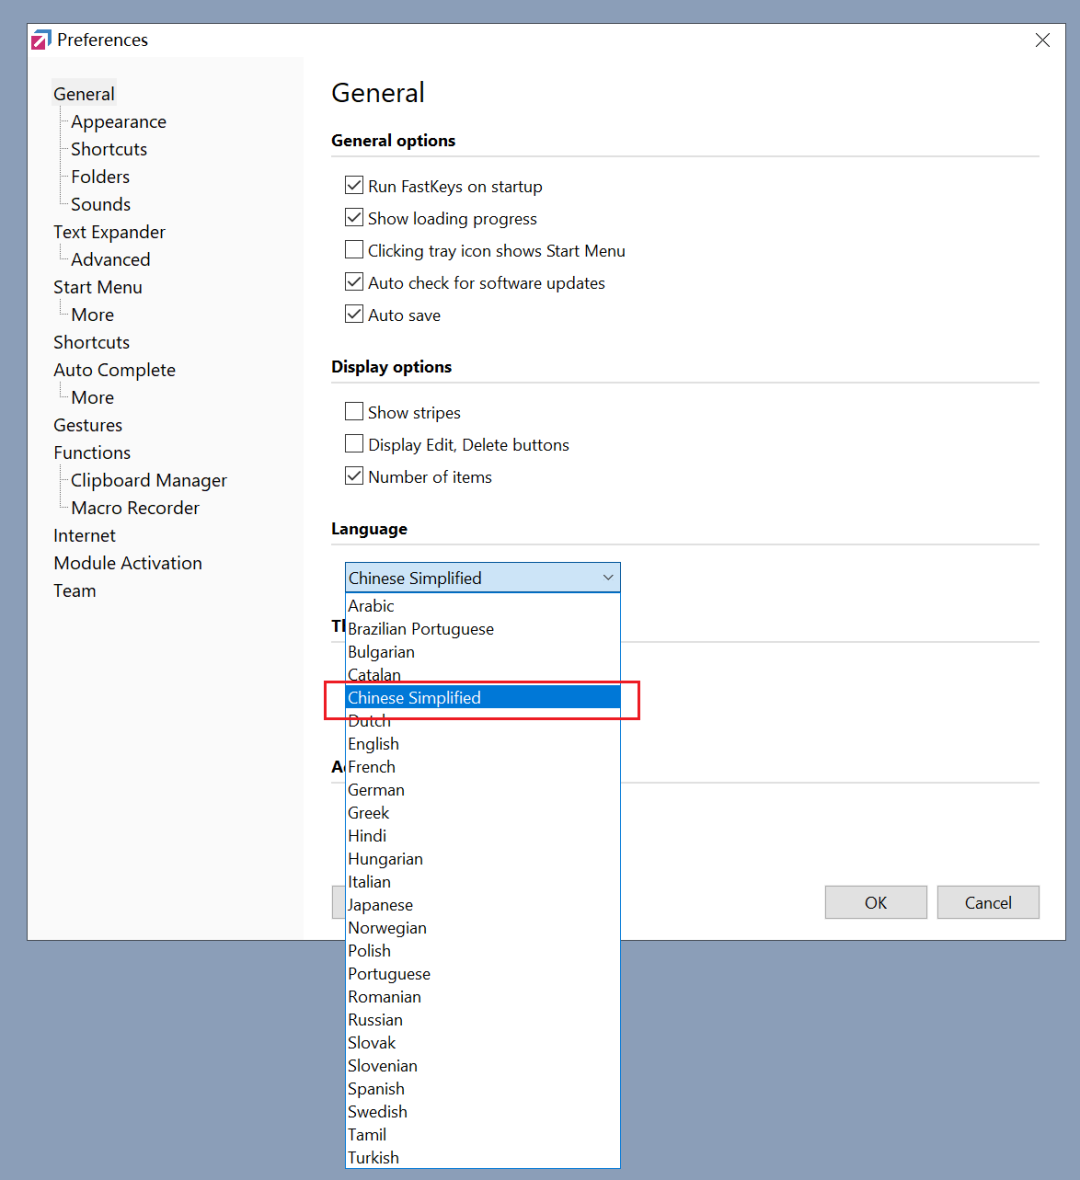Select Internet in the tree
Image resolution: width=1080 pixels, height=1180 pixels.
[84, 536]
